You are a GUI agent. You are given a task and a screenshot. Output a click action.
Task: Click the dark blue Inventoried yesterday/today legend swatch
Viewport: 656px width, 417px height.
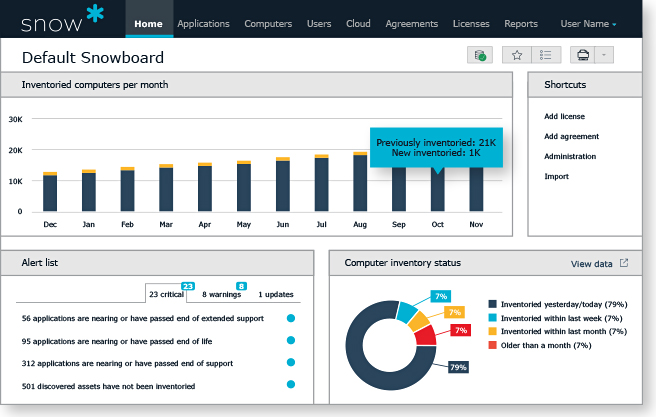tap(492, 303)
